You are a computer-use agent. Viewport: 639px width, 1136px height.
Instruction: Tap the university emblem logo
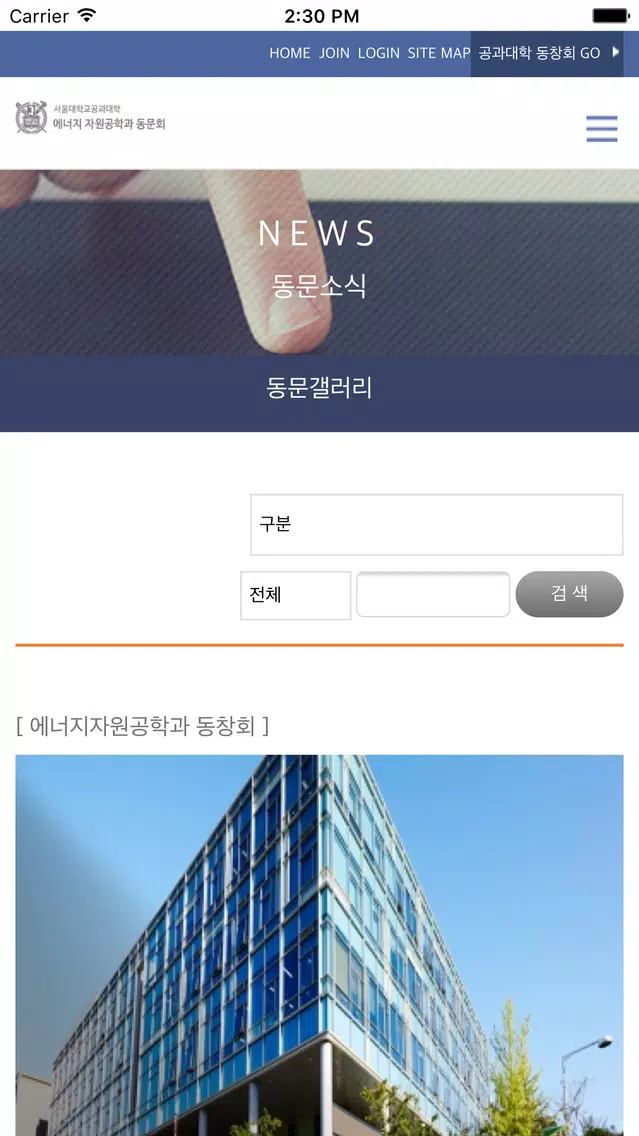point(31,117)
